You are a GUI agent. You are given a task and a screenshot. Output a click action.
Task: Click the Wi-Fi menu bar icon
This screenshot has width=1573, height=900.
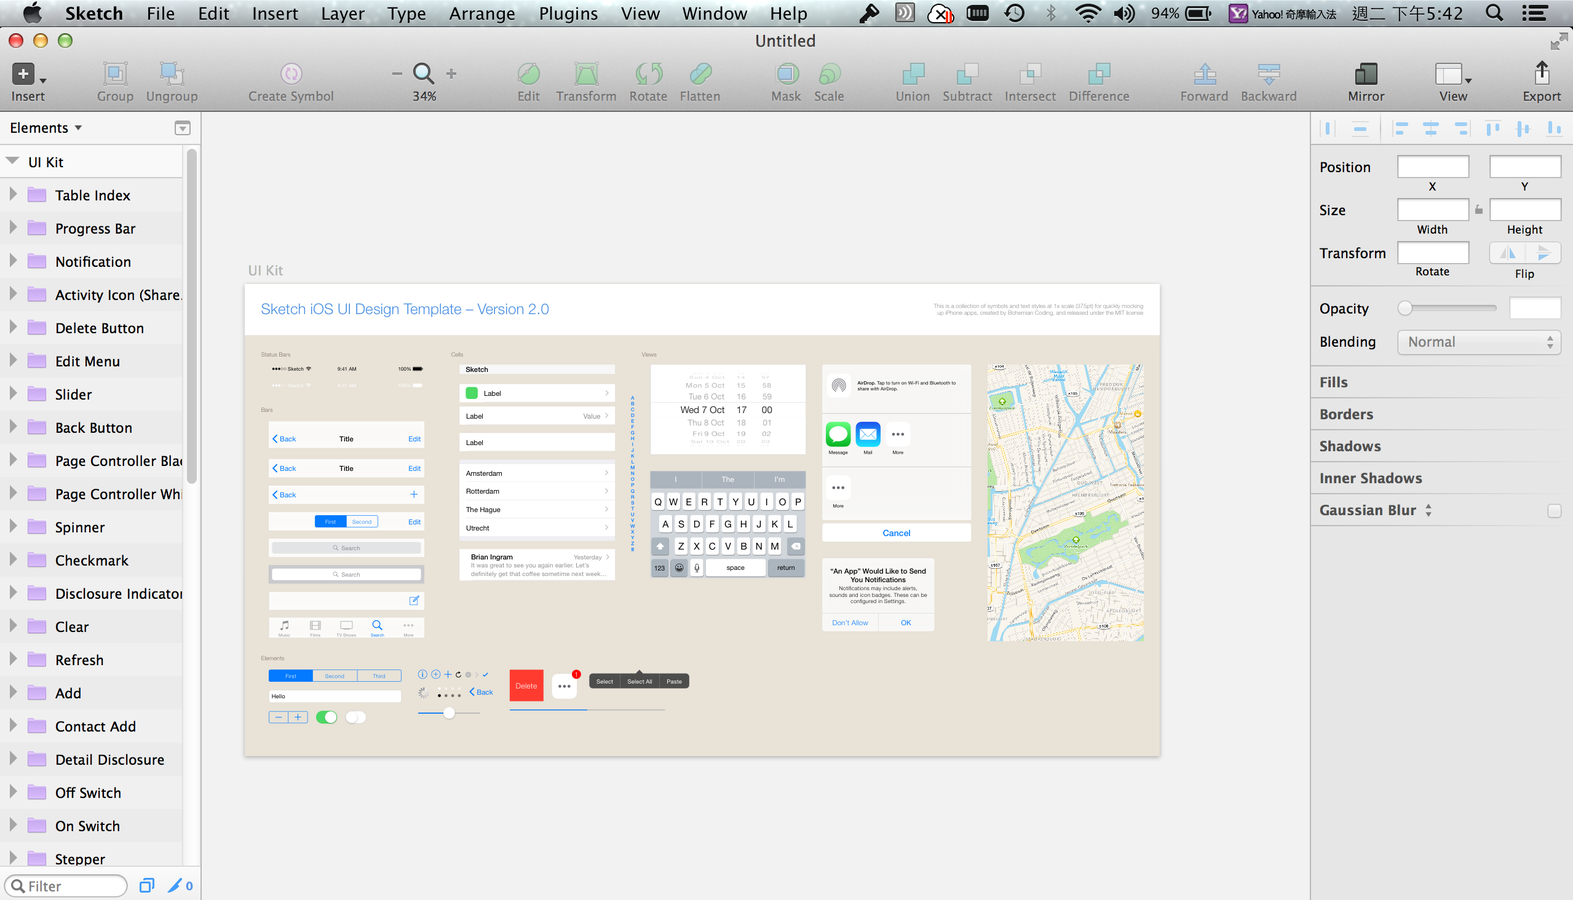[1087, 13]
